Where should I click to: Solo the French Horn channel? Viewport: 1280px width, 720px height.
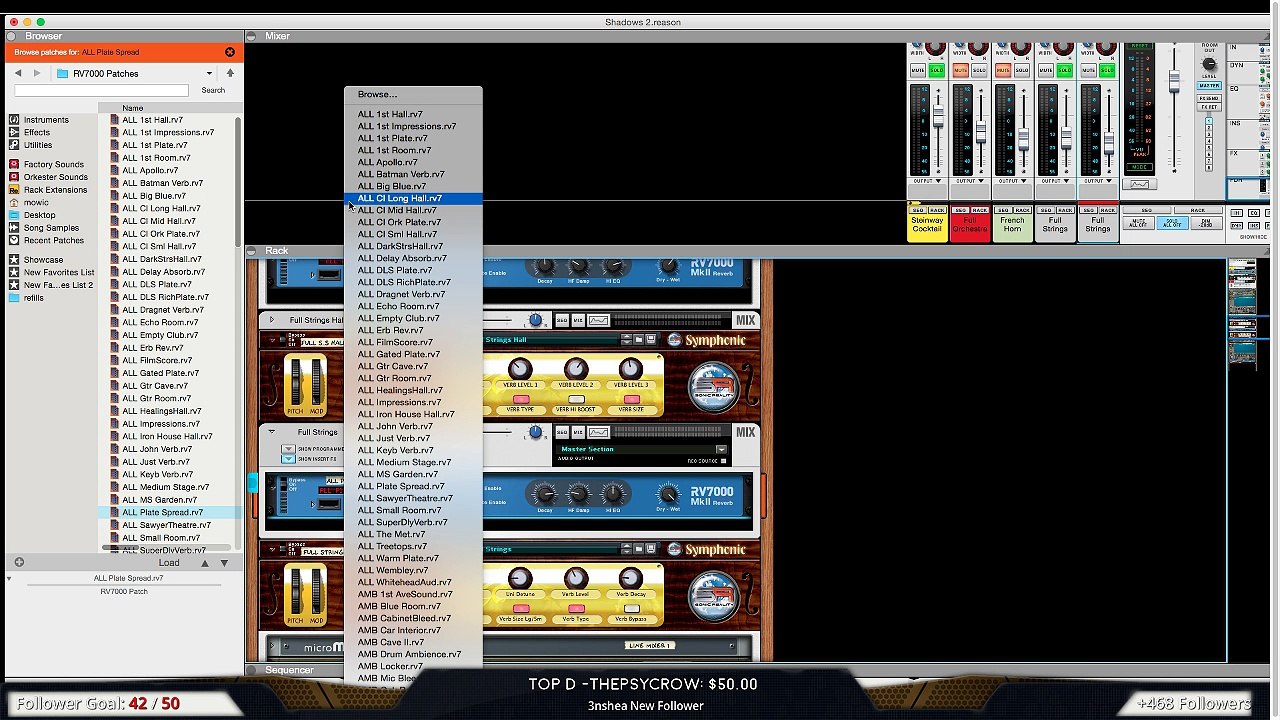(x=1022, y=70)
